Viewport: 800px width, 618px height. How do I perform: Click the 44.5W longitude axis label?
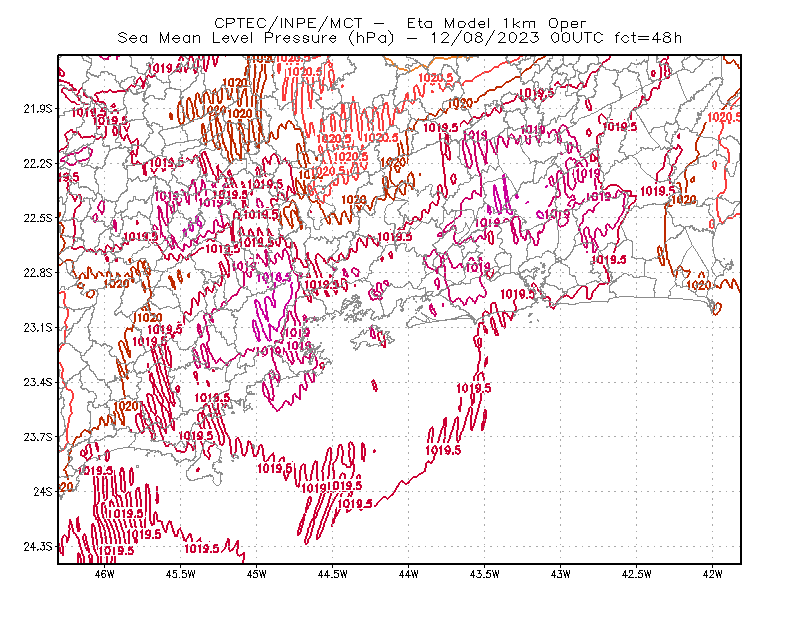(x=333, y=574)
